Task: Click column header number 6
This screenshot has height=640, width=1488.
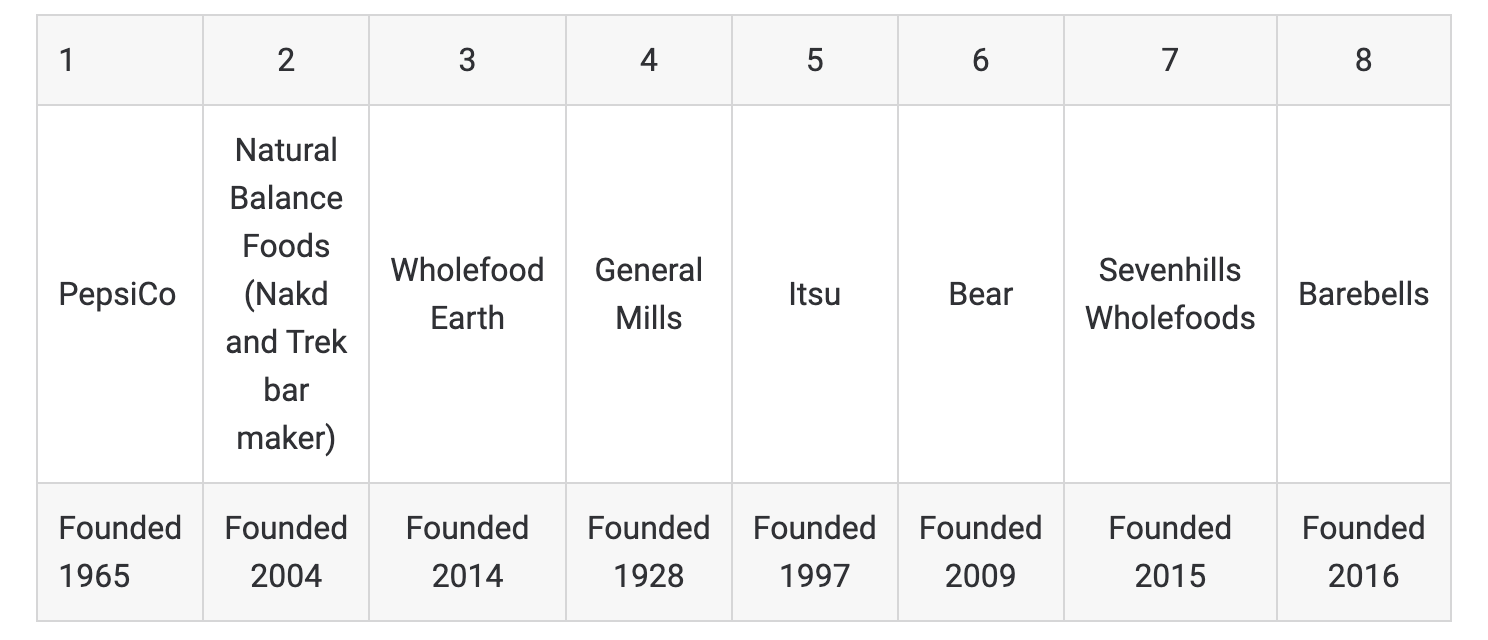Action: coord(980,61)
